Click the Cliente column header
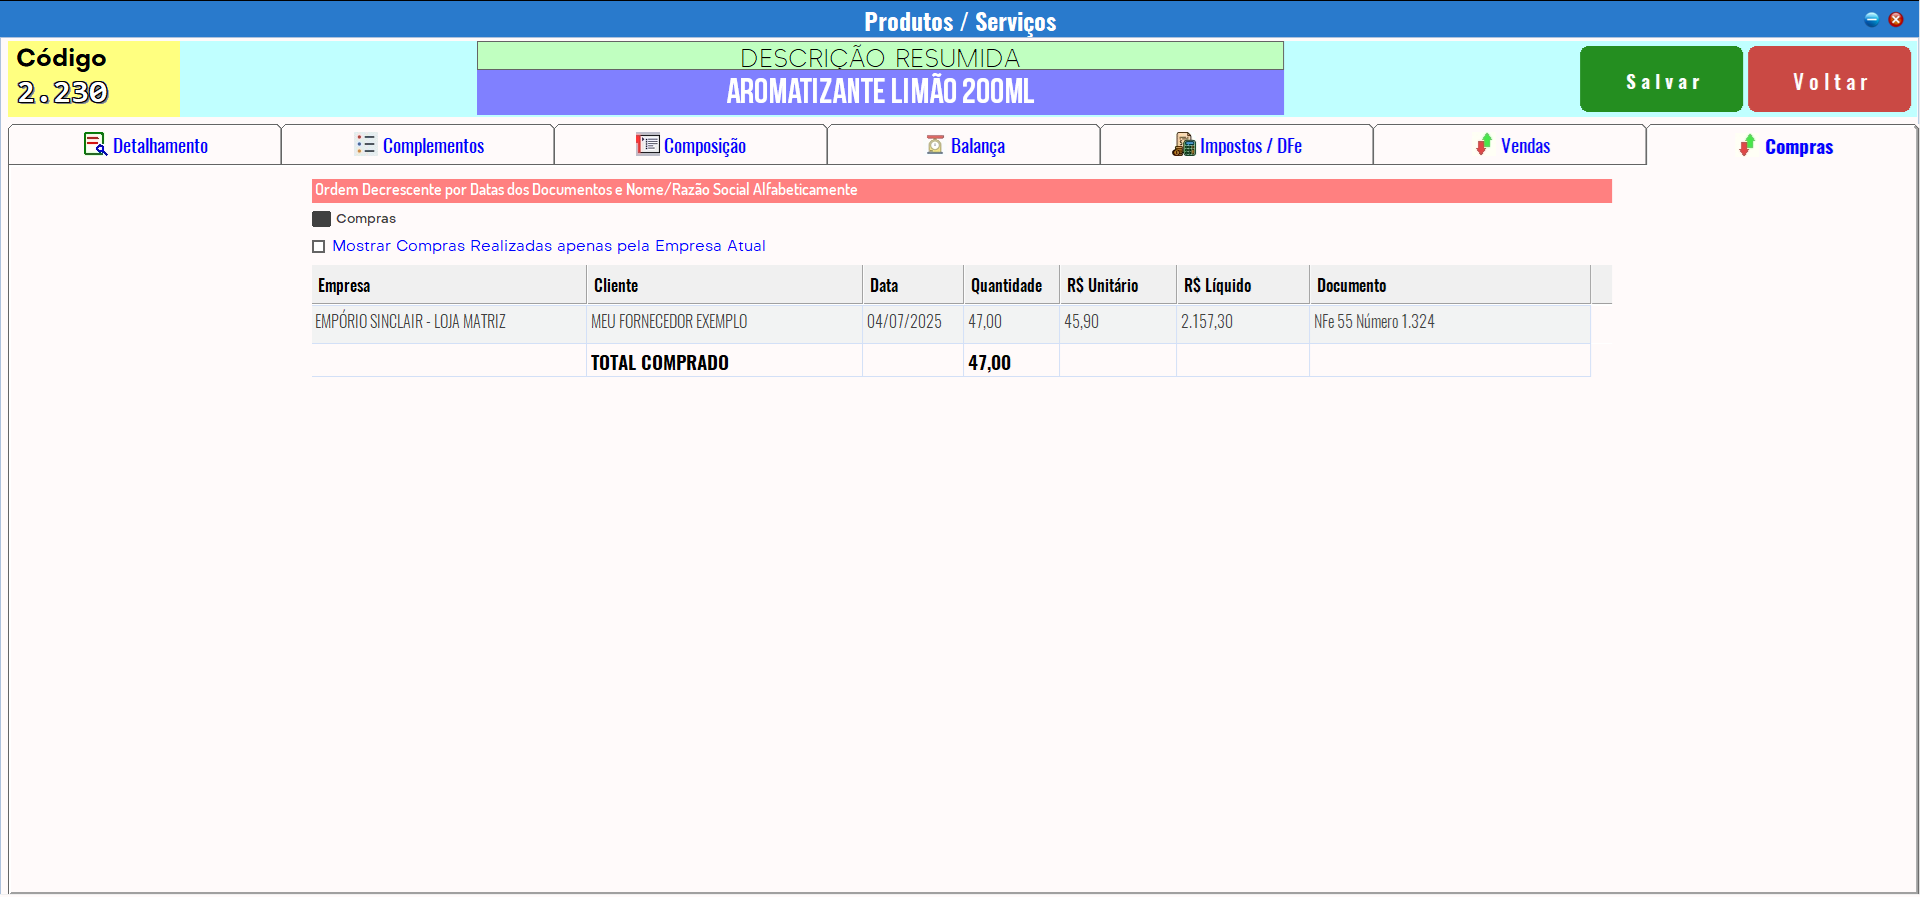Image resolution: width=1920 pixels, height=897 pixels. (725, 285)
